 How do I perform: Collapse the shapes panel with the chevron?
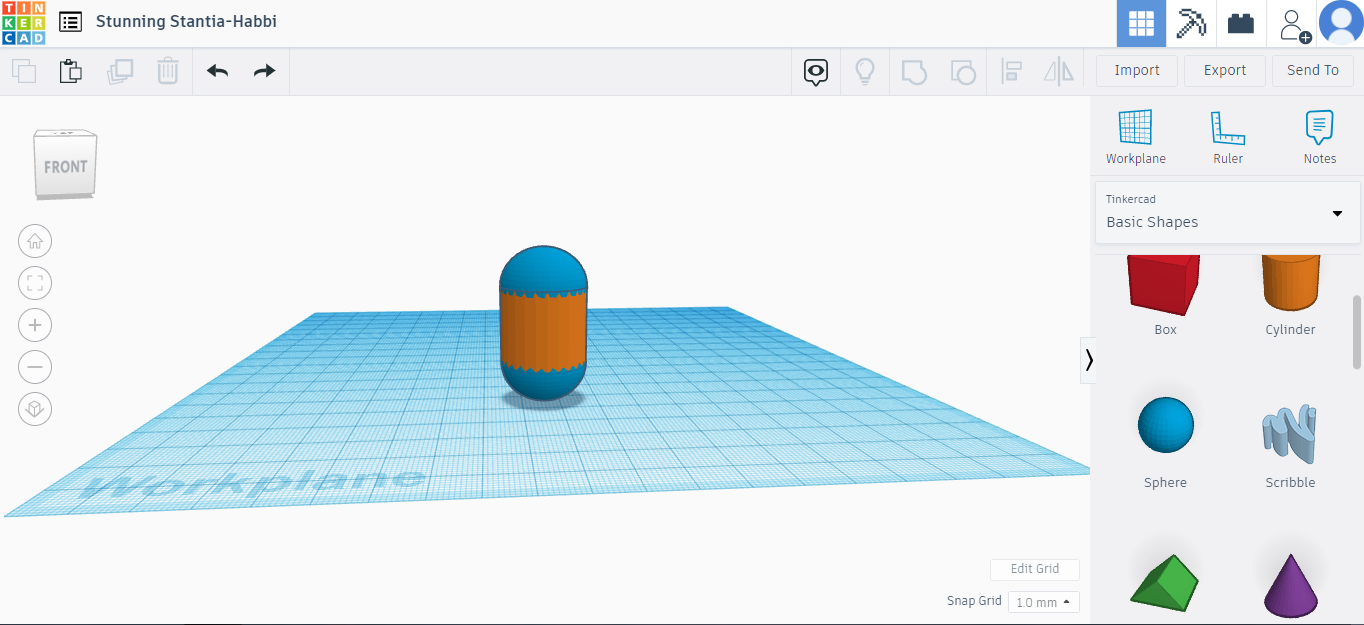point(1089,360)
